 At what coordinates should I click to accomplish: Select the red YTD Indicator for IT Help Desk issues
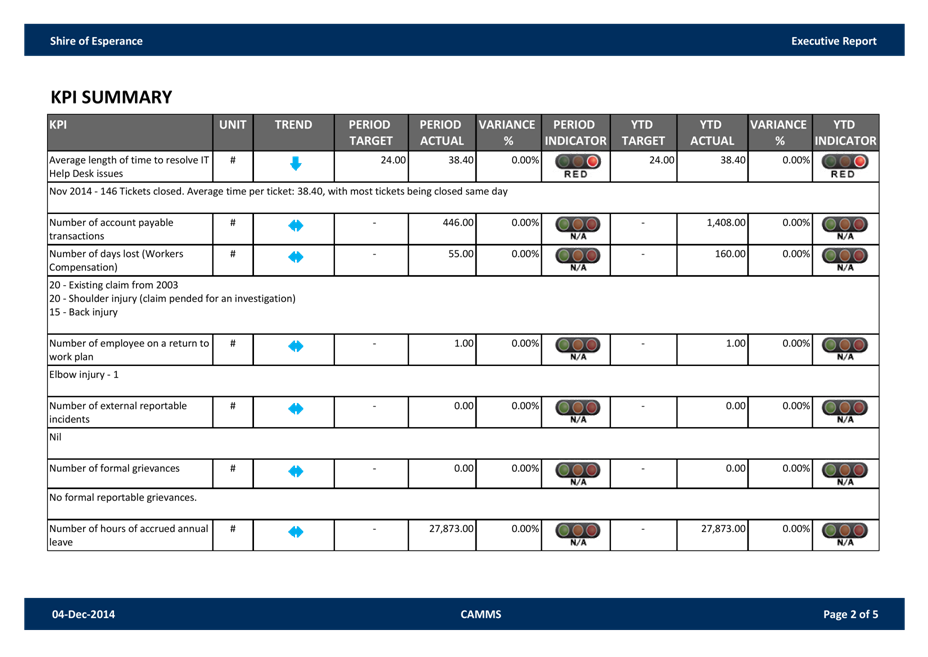tap(860, 161)
